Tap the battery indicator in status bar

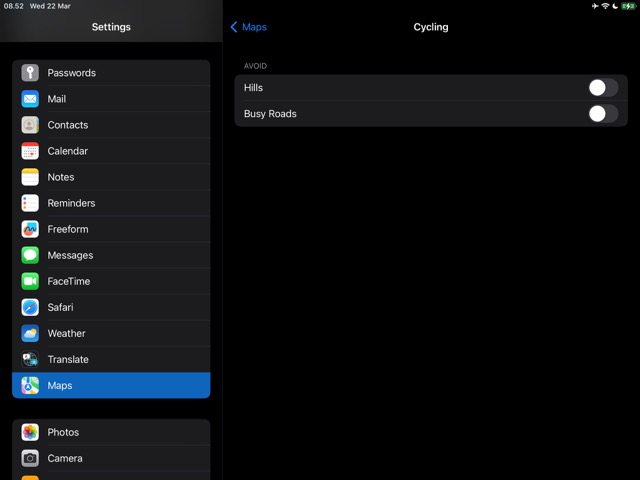click(627, 6)
